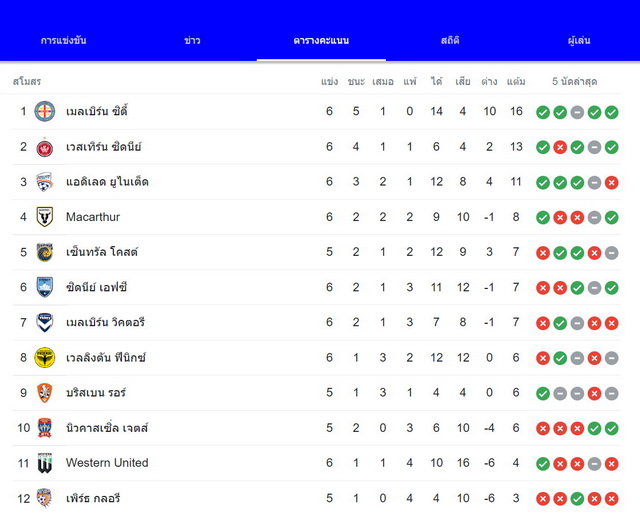640x519 pixels.
Task: Click the Melbourne City club crest
Action: coord(44,111)
